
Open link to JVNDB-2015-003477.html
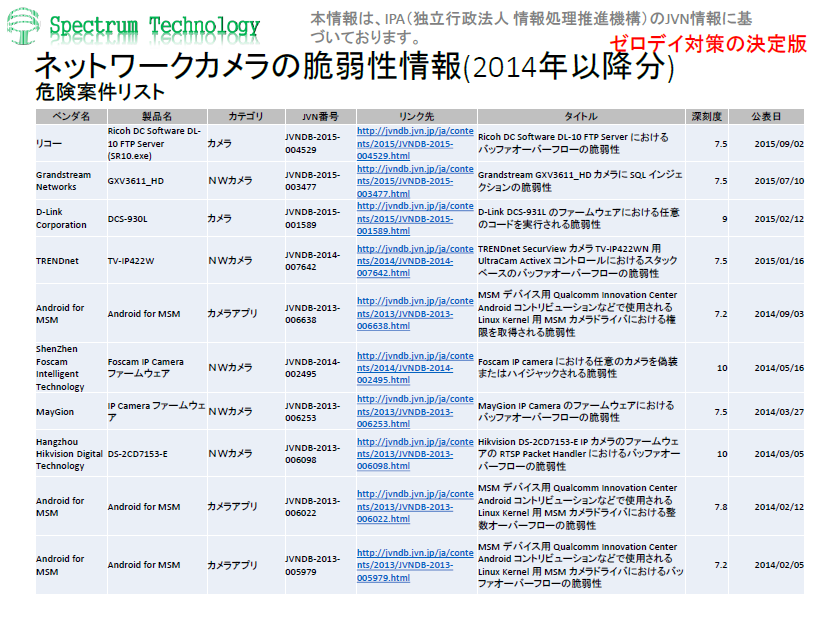coord(415,181)
